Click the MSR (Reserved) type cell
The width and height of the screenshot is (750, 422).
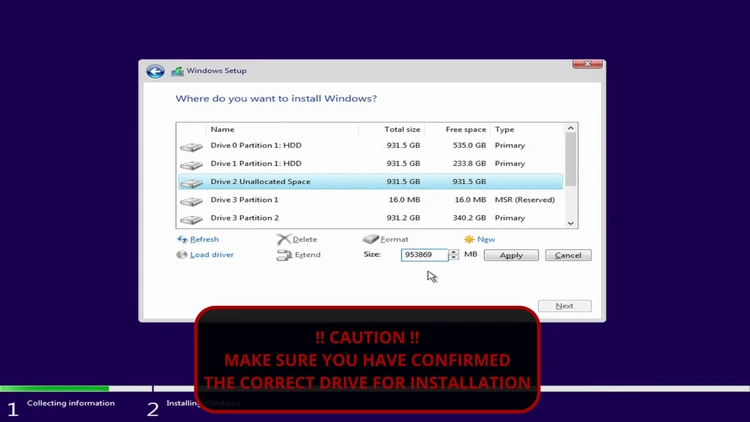525,200
